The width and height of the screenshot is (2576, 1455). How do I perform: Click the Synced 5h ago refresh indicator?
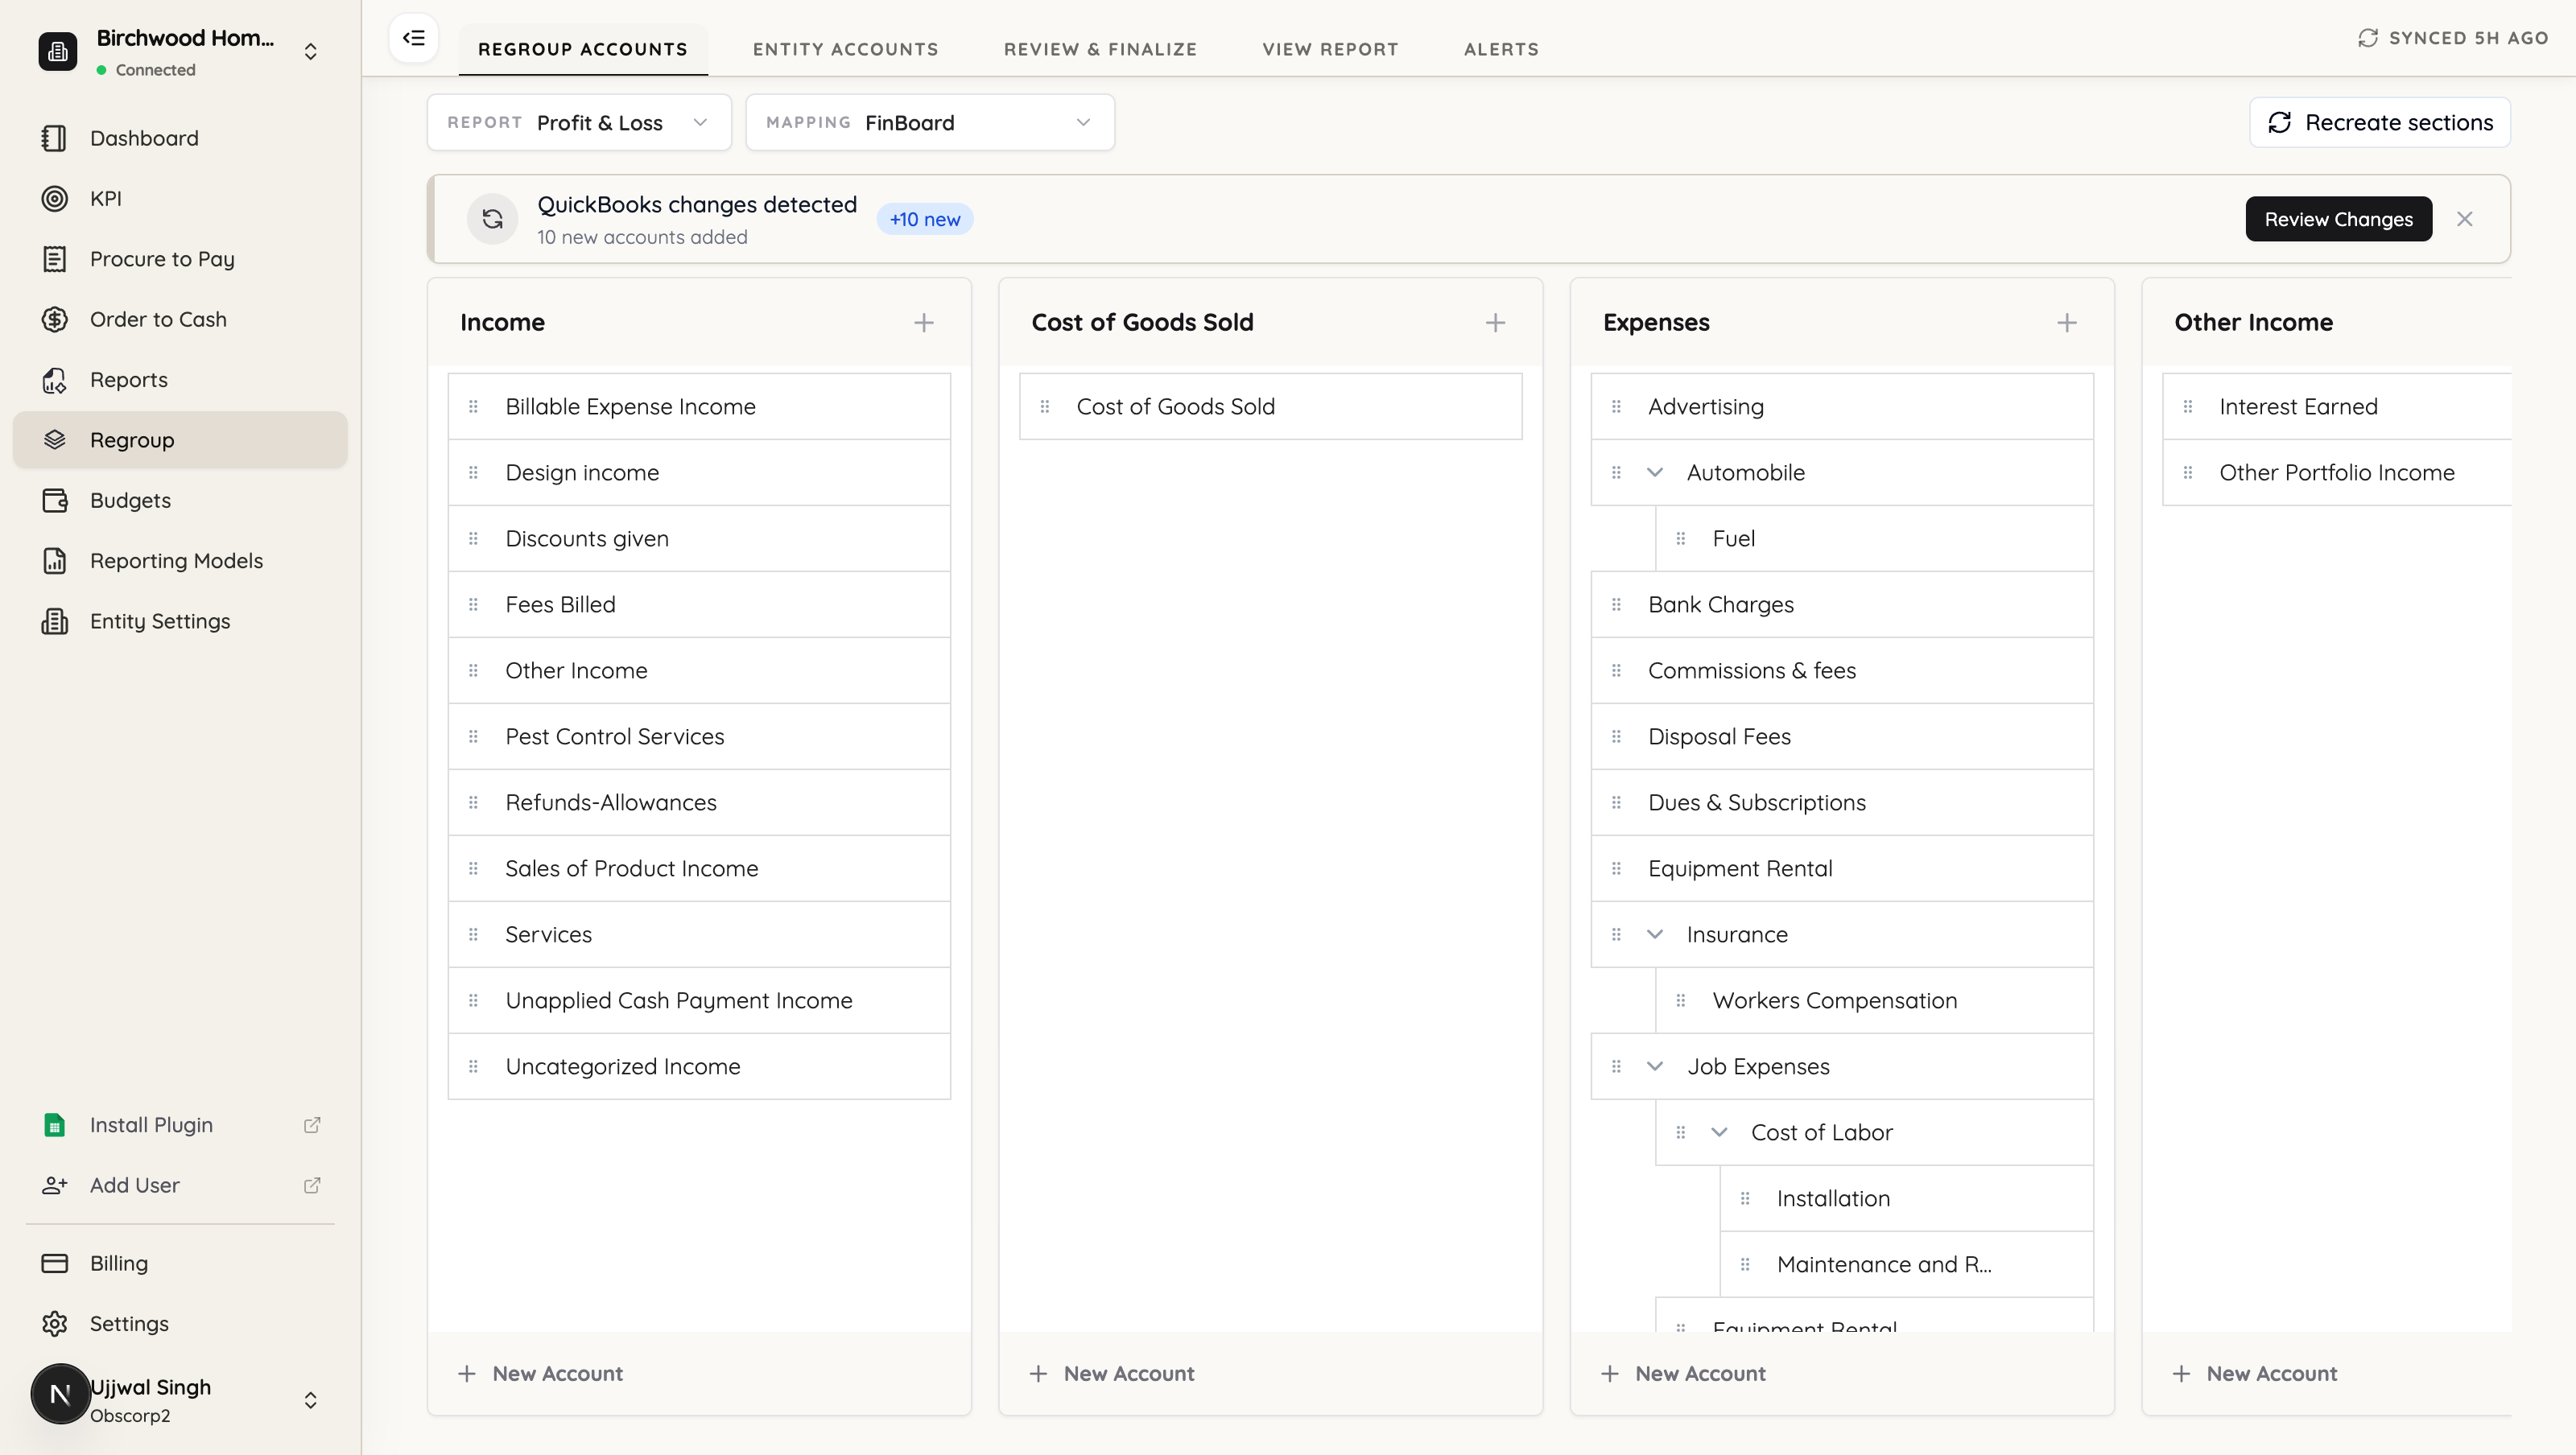pyautogui.click(x=2453, y=38)
